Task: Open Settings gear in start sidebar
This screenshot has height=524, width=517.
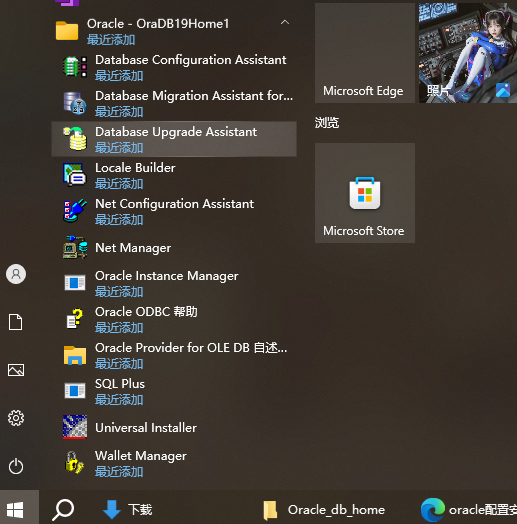Action: tap(16, 418)
